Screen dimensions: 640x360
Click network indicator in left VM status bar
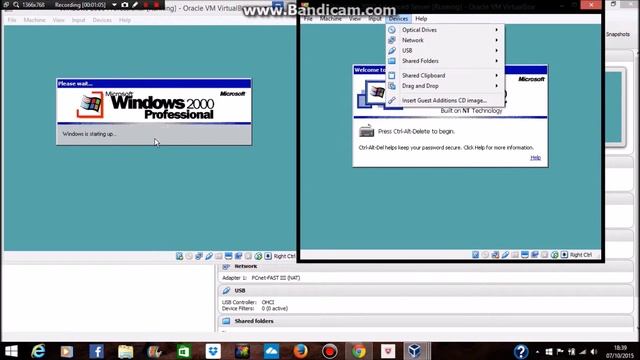pyautogui.click(x=199, y=256)
